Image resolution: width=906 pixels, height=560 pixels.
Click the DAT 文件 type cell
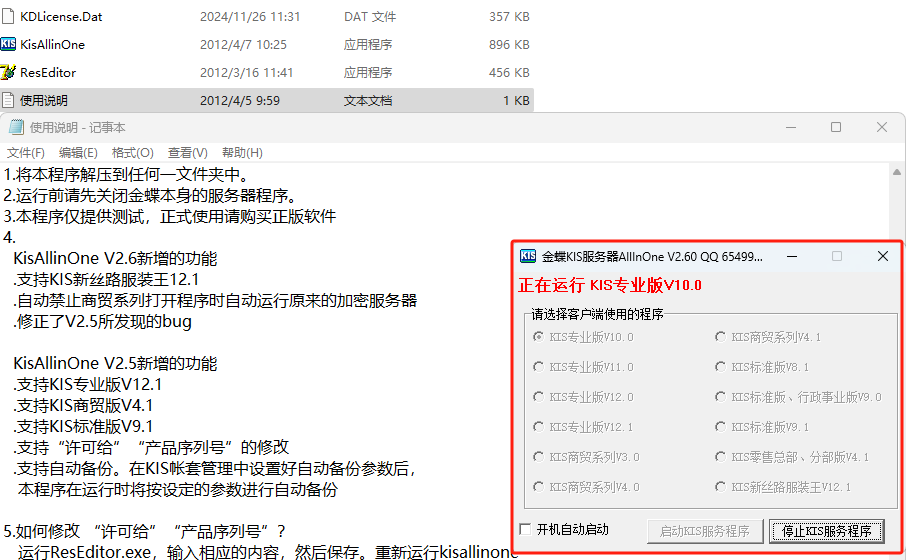[370, 17]
